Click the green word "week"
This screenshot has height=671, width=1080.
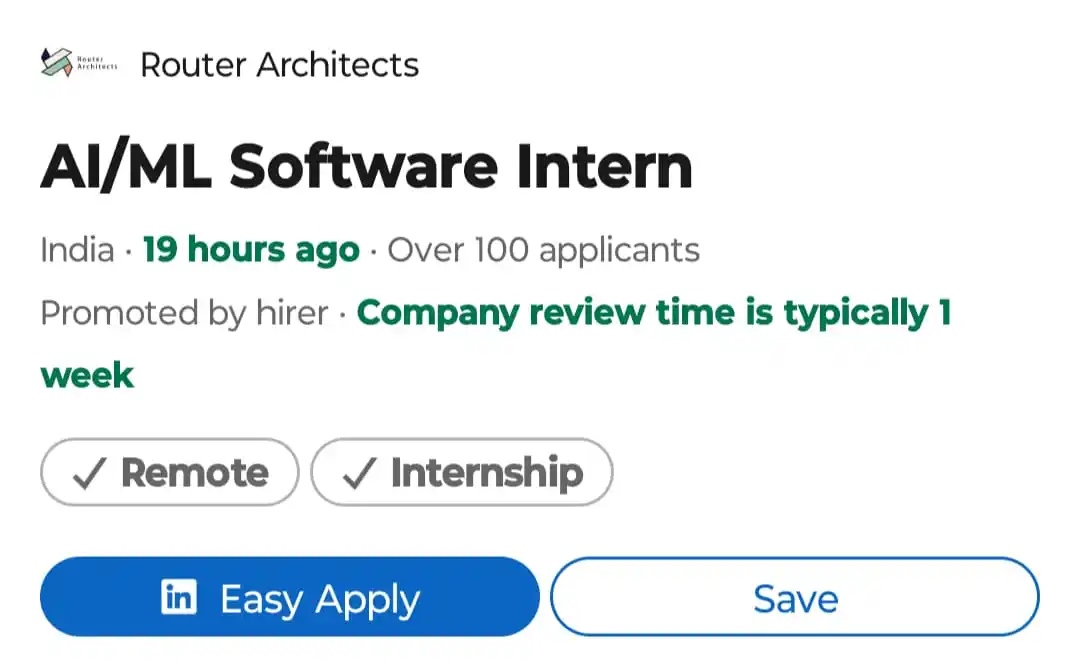pos(87,376)
